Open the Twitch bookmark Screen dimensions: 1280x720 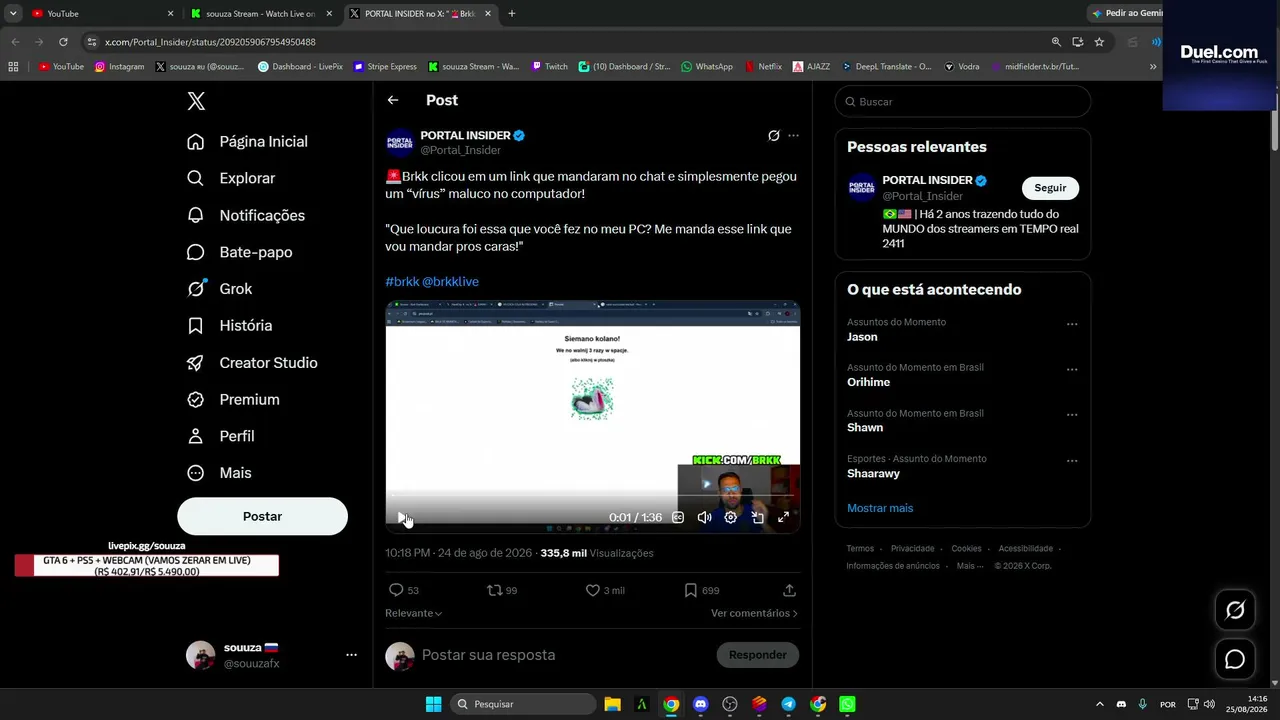pos(550,67)
